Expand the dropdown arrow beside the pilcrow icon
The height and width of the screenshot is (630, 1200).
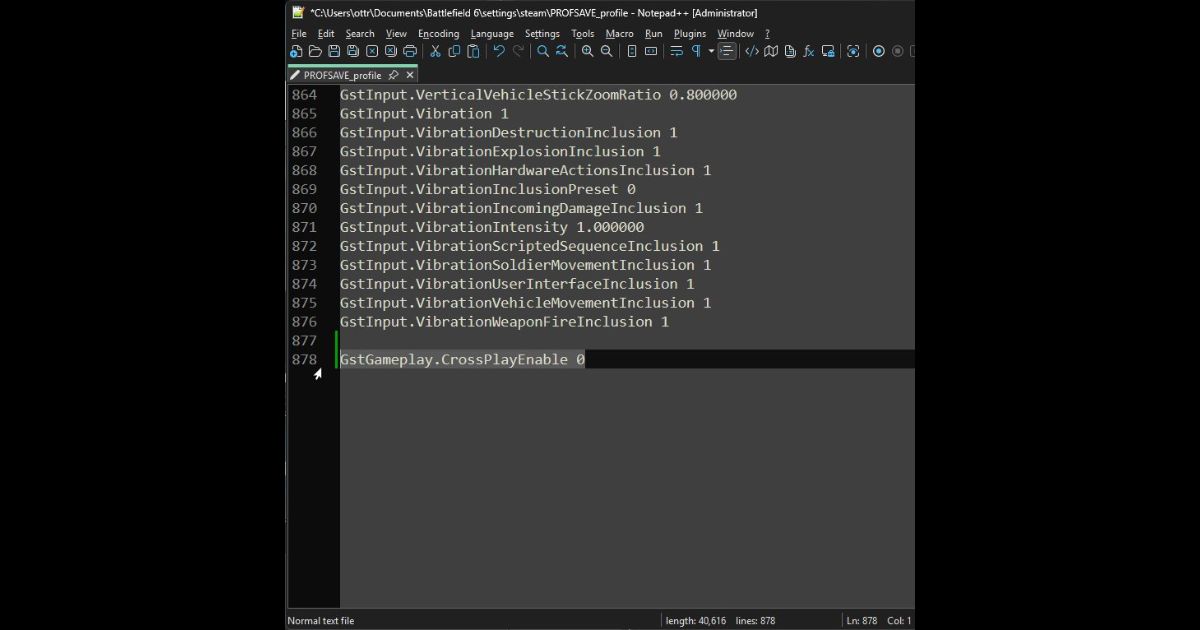point(711,51)
